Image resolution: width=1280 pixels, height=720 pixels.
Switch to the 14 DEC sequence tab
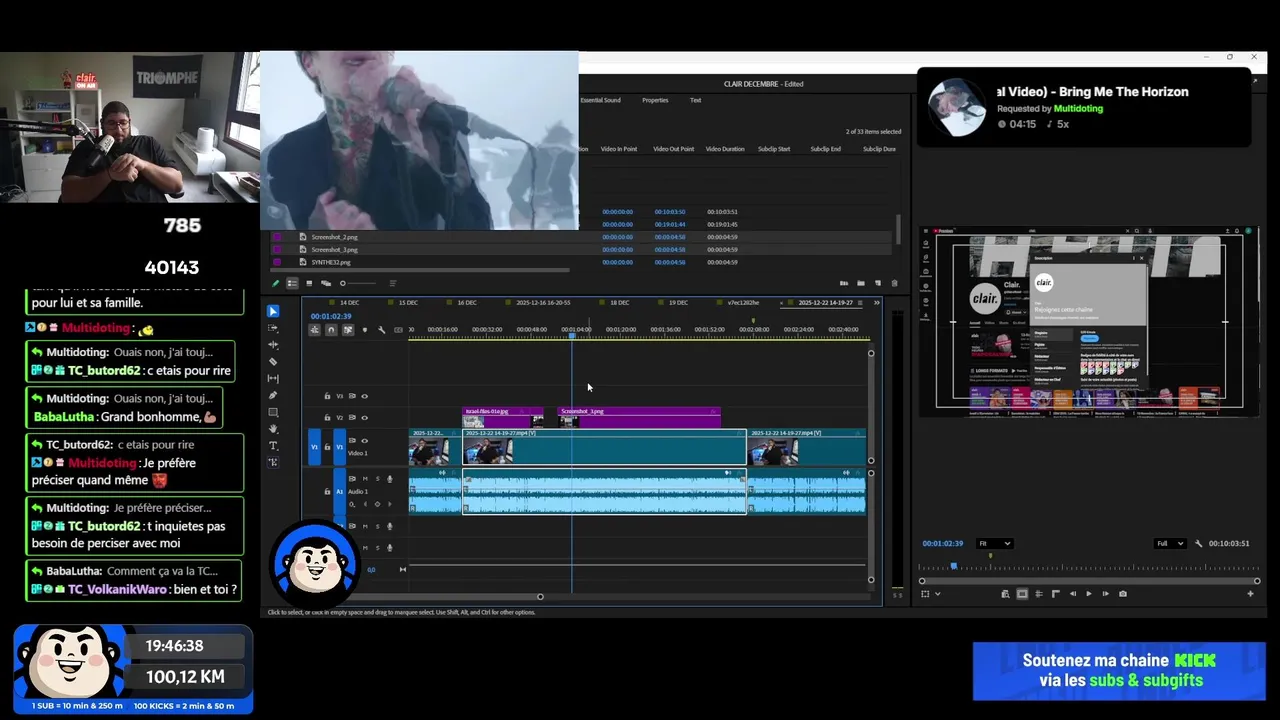tap(349, 302)
